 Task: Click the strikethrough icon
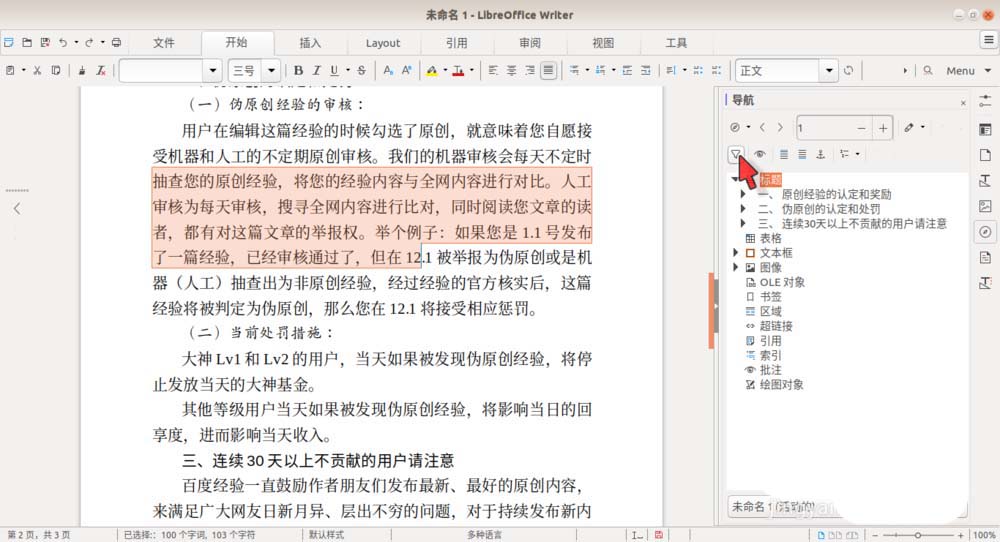361,71
